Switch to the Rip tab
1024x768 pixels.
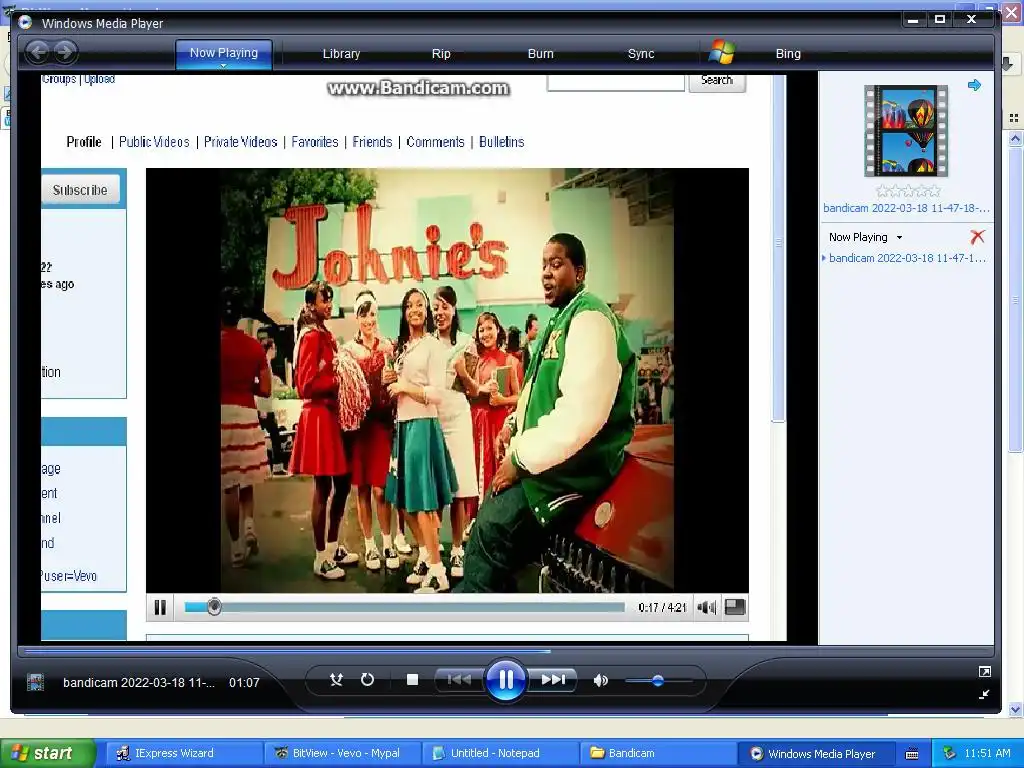(441, 54)
